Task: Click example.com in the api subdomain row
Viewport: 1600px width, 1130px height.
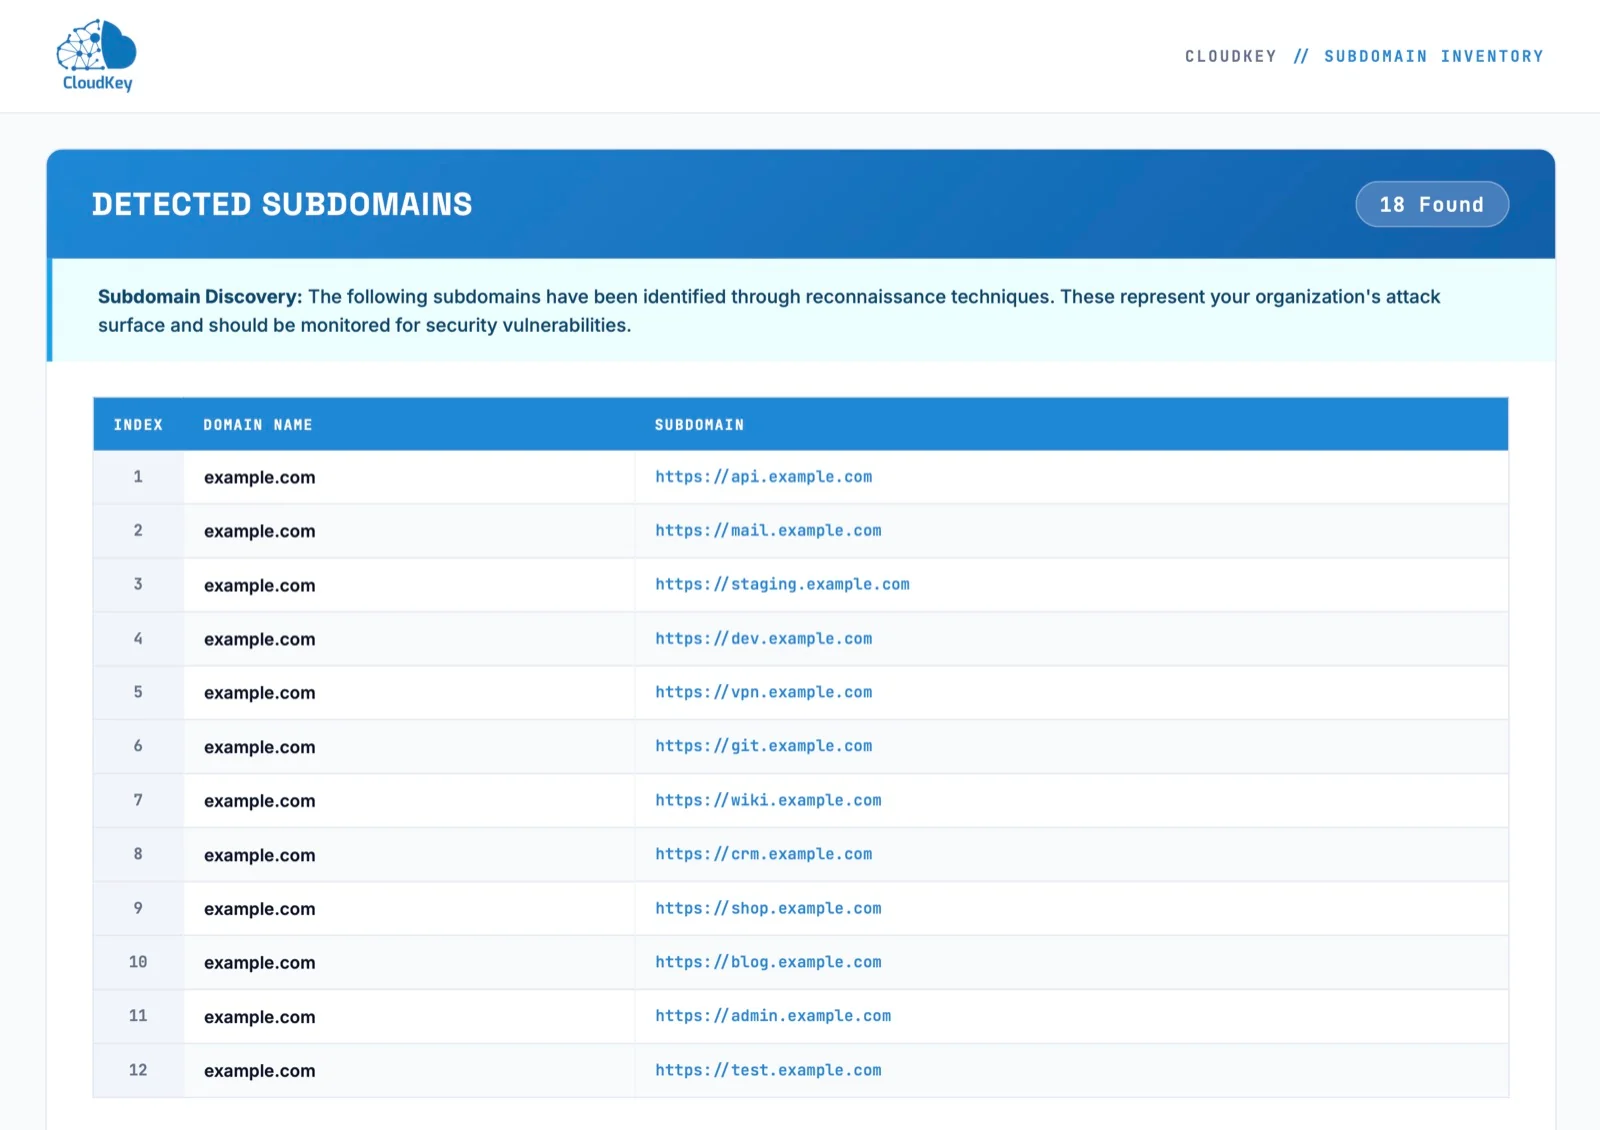Action: 259,478
